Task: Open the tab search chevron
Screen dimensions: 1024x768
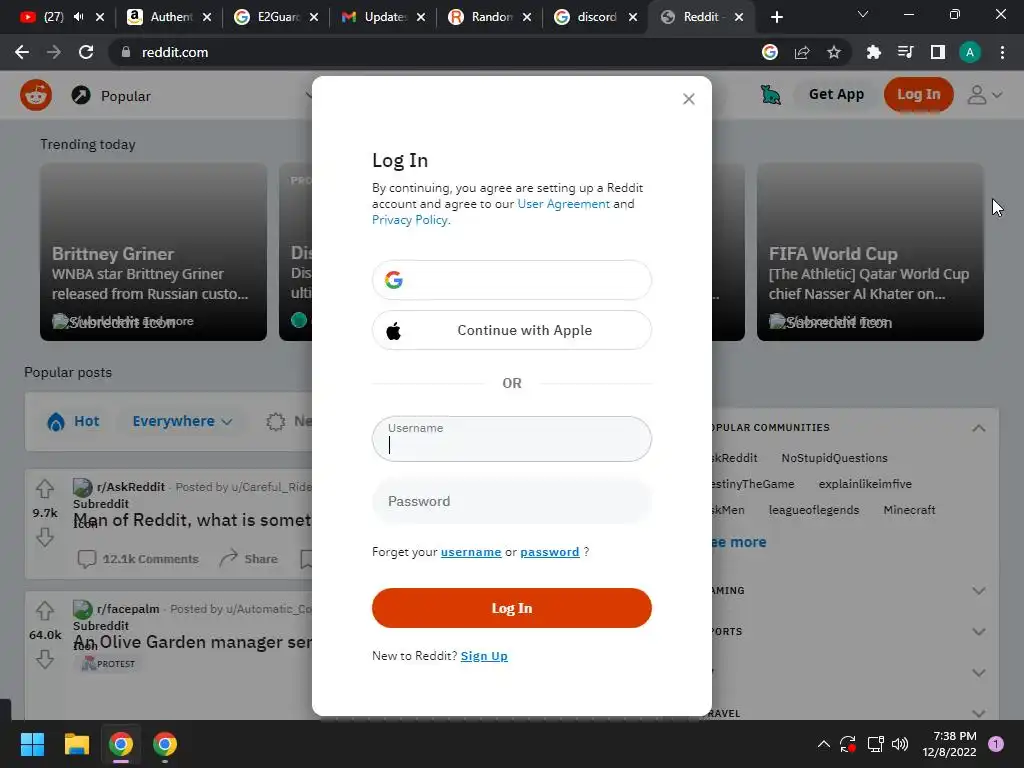Action: (x=863, y=14)
